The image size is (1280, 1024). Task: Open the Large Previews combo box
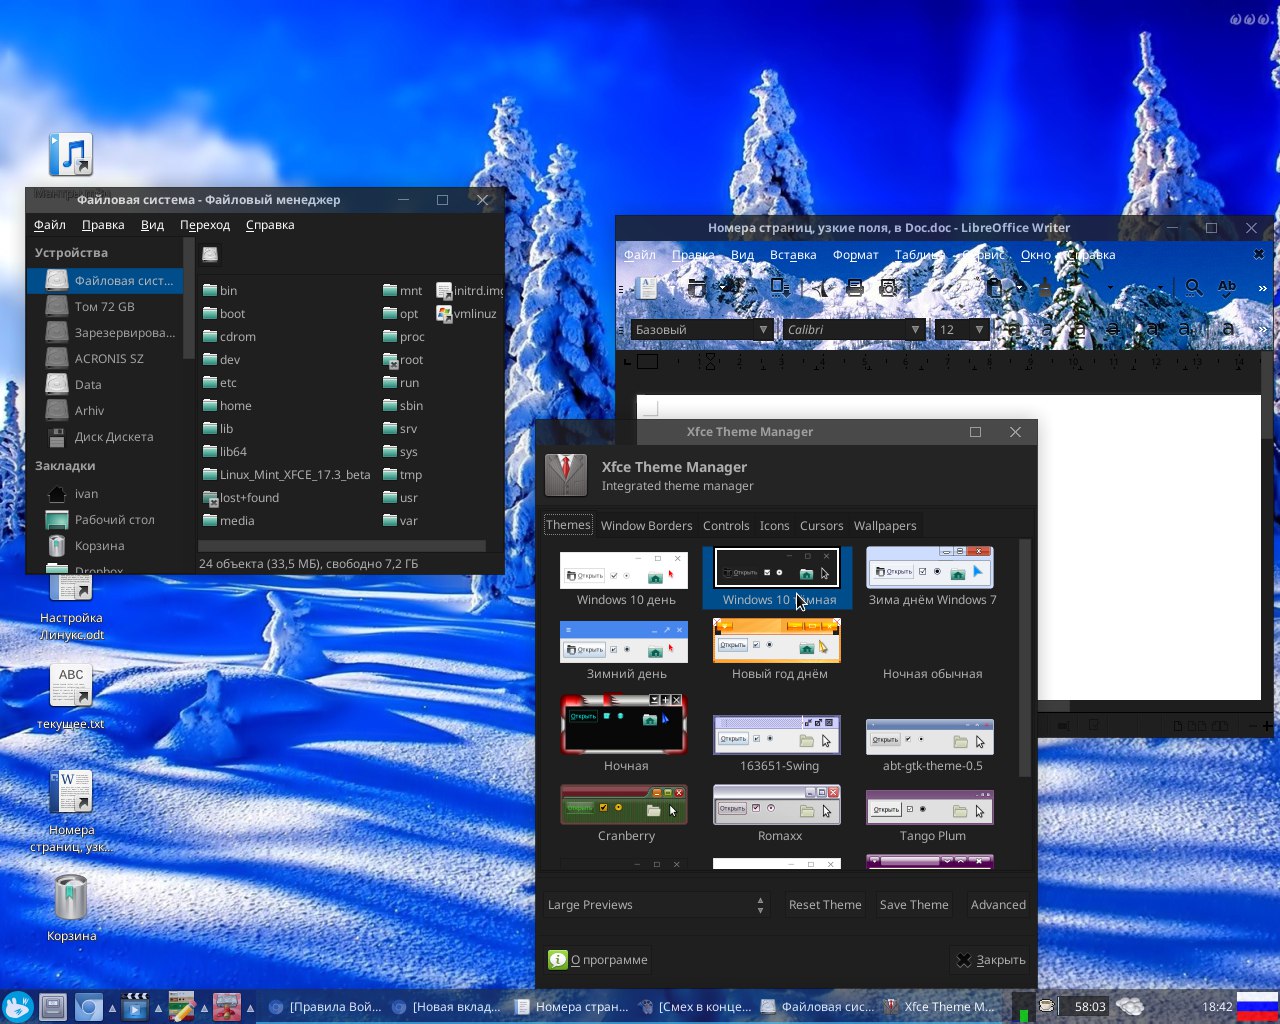[656, 905]
